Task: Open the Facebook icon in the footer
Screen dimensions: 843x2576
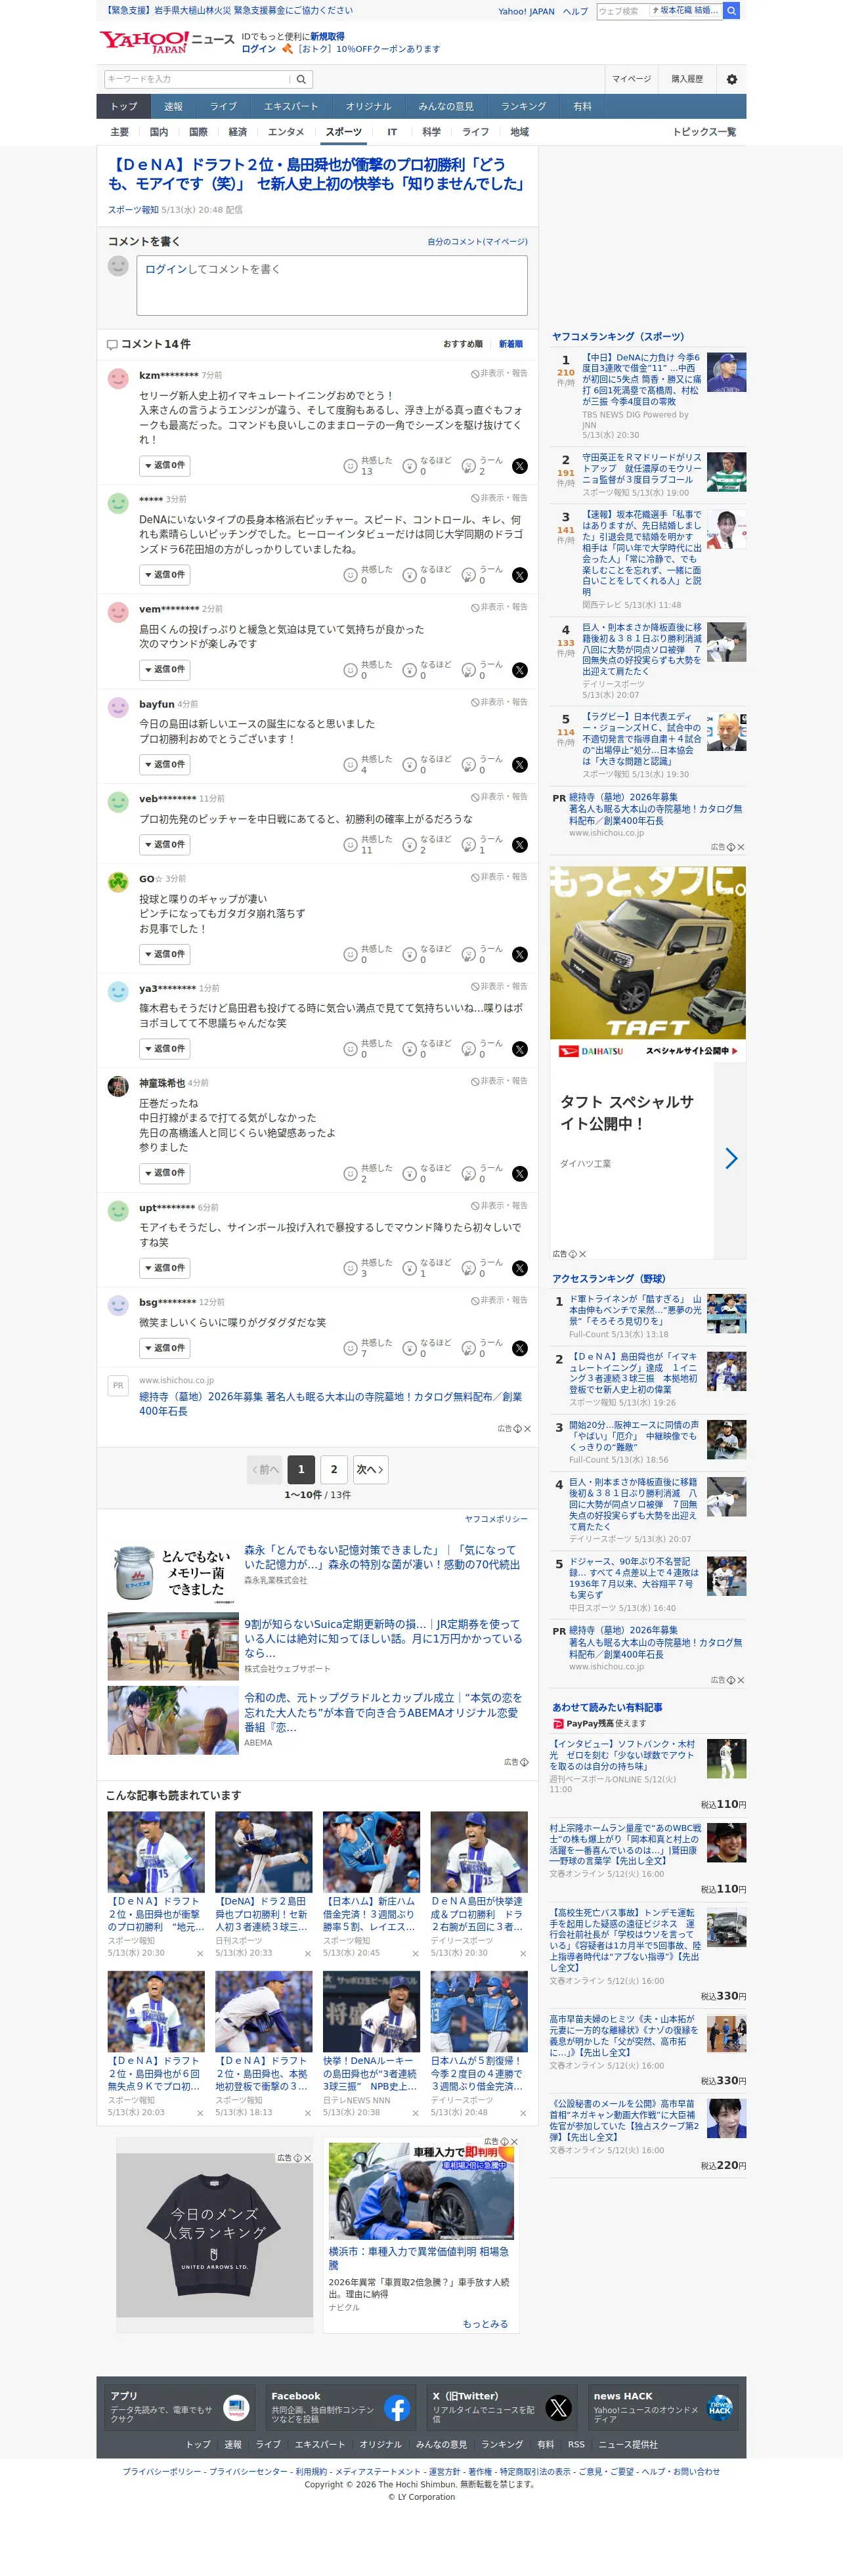Action: (x=397, y=2408)
